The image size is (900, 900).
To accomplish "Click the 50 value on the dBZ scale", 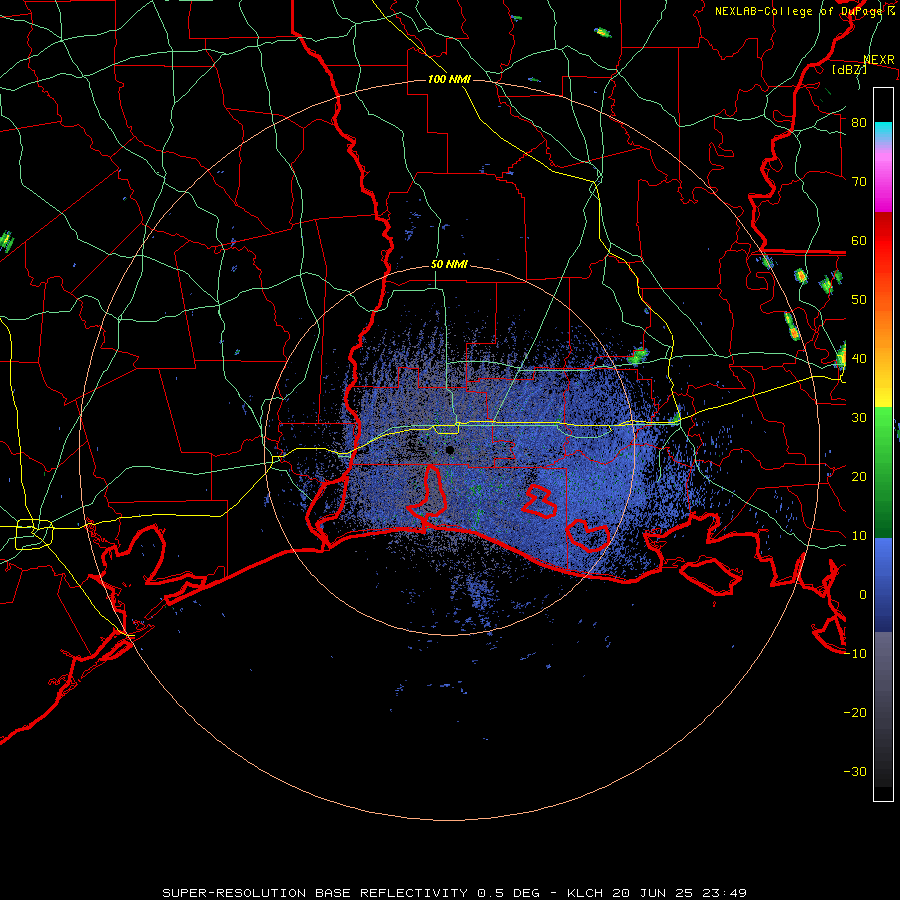I will coord(859,300).
